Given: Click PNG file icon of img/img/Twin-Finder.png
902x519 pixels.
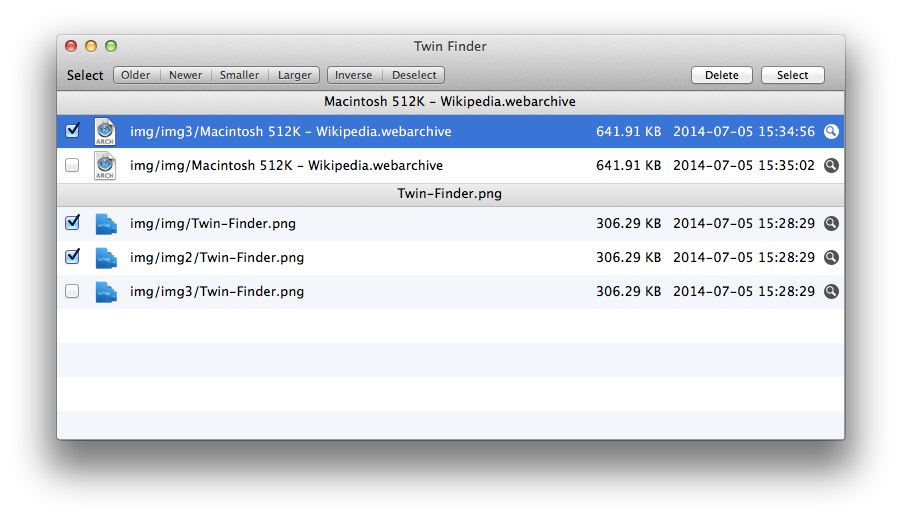Looking at the screenshot, I should coord(106,224).
